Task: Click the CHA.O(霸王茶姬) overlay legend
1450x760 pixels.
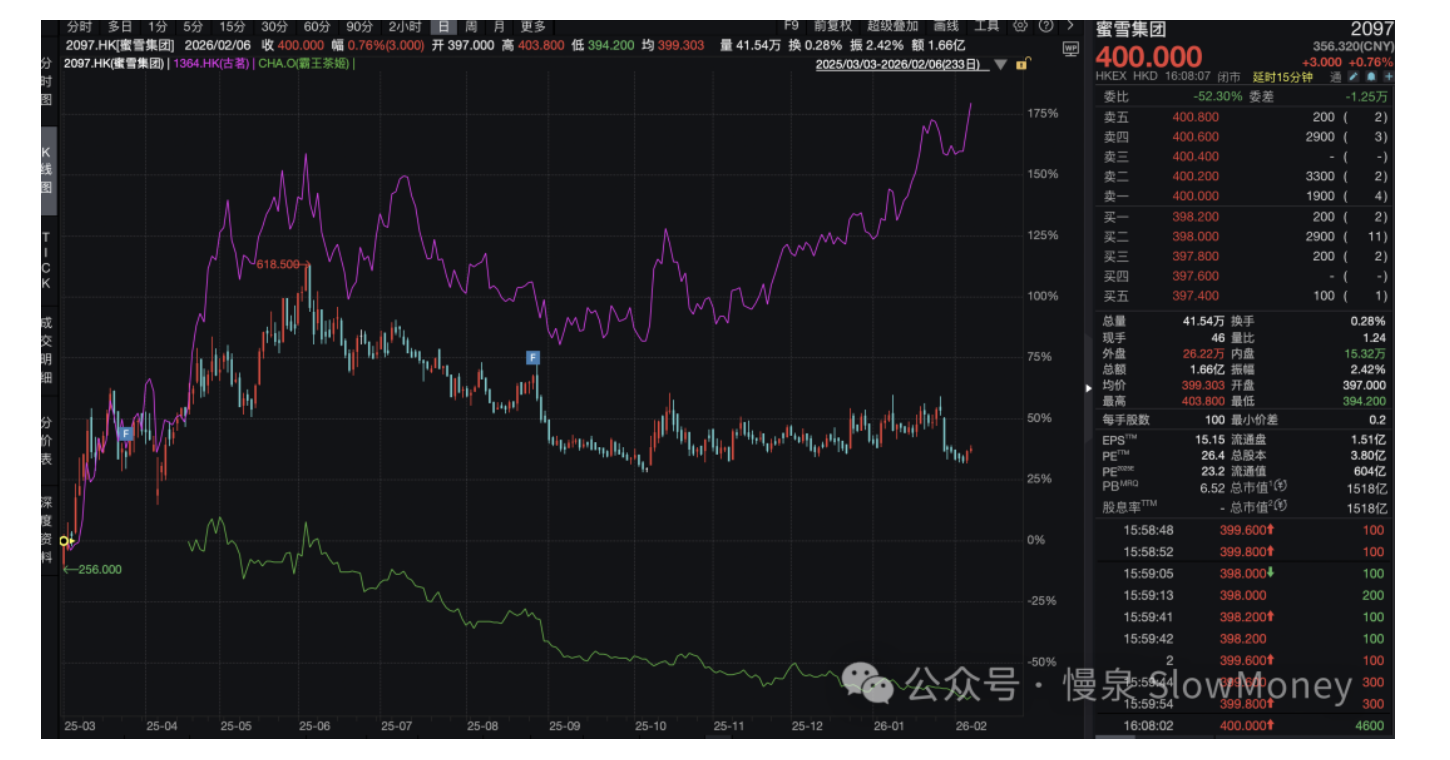Action: (x=303, y=63)
